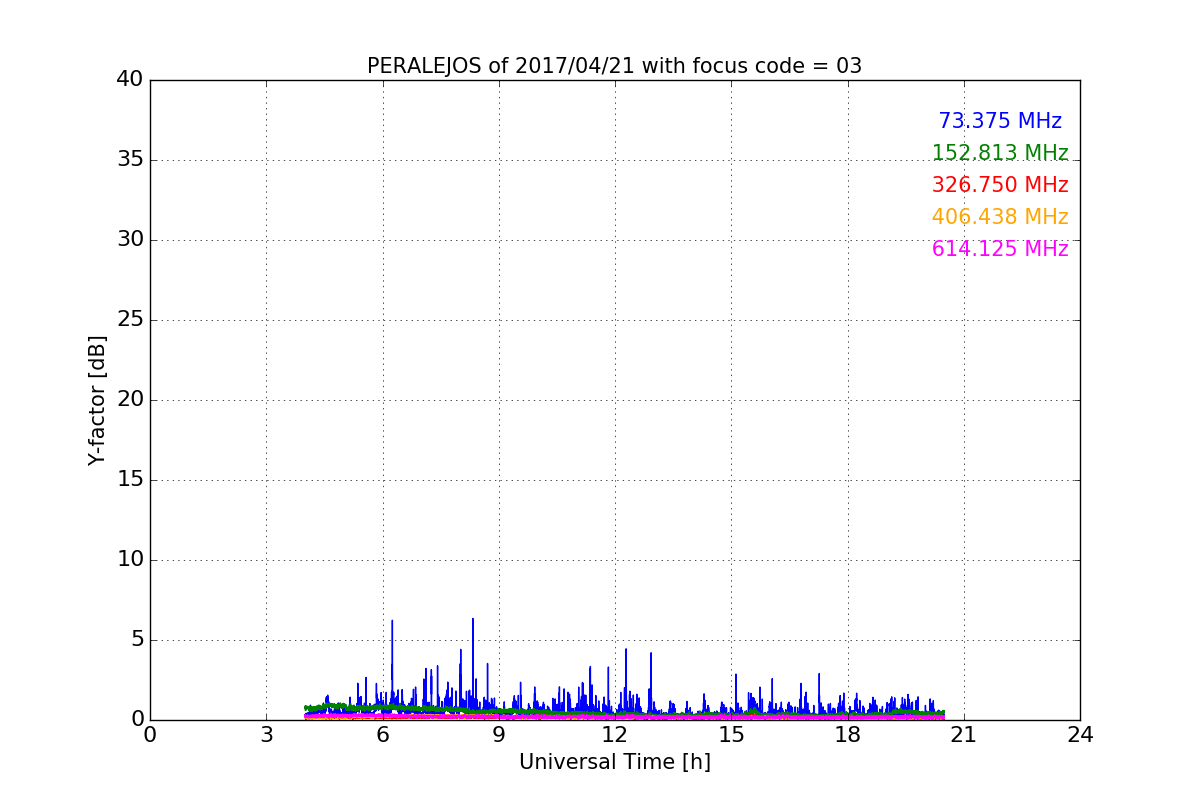
Task: Click the x-axis tick label 24
Action: point(1080,735)
